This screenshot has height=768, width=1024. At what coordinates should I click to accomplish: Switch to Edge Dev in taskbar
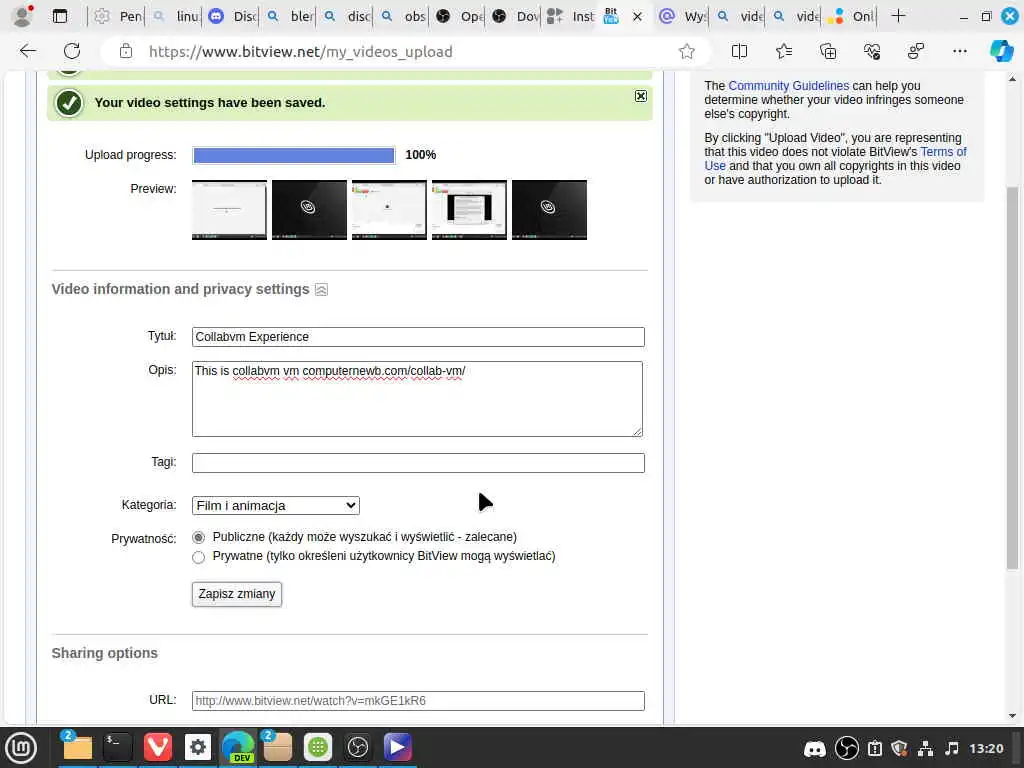click(x=238, y=747)
